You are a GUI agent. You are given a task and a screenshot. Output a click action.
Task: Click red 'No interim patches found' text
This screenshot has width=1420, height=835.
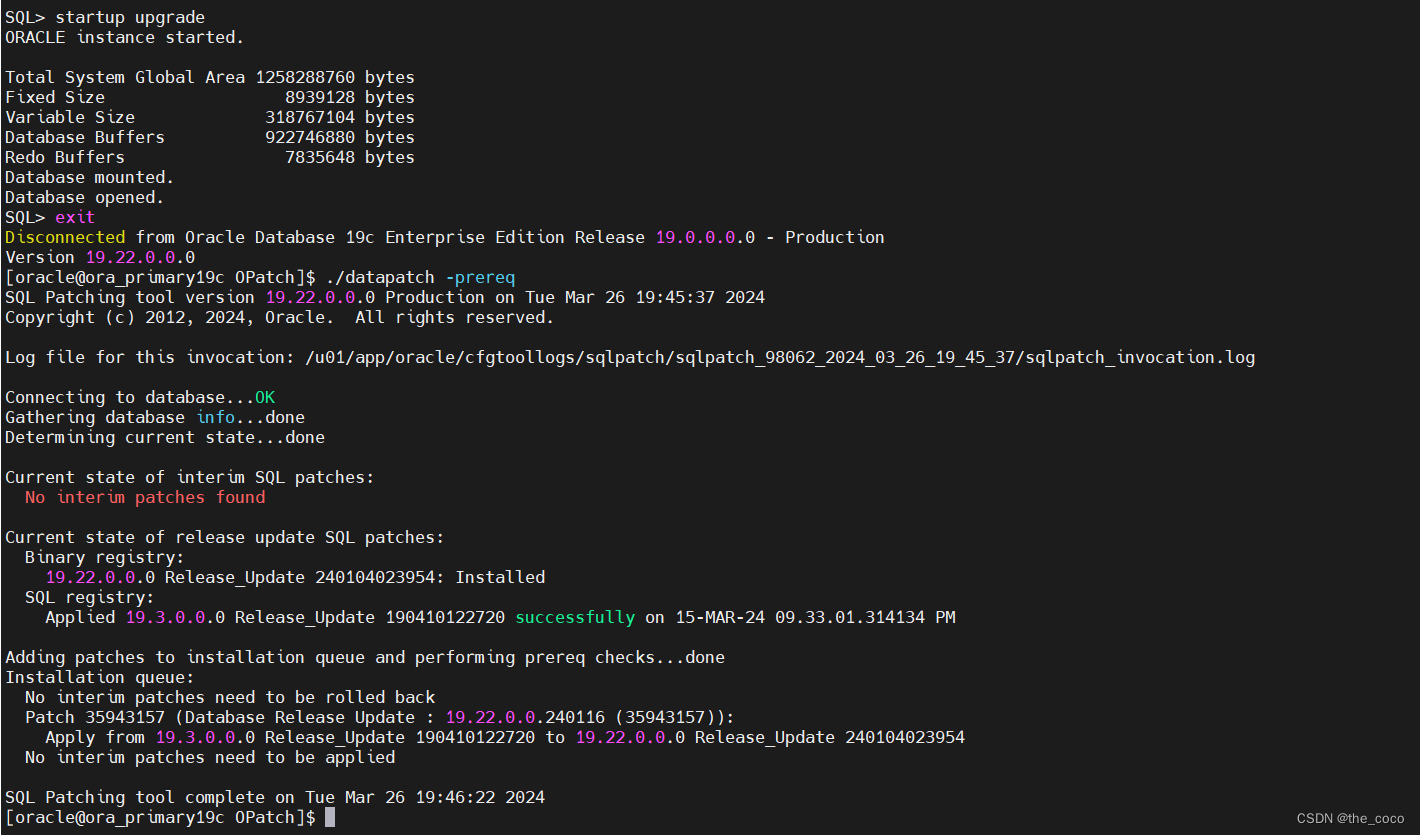pyautogui.click(x=145, y=497)
